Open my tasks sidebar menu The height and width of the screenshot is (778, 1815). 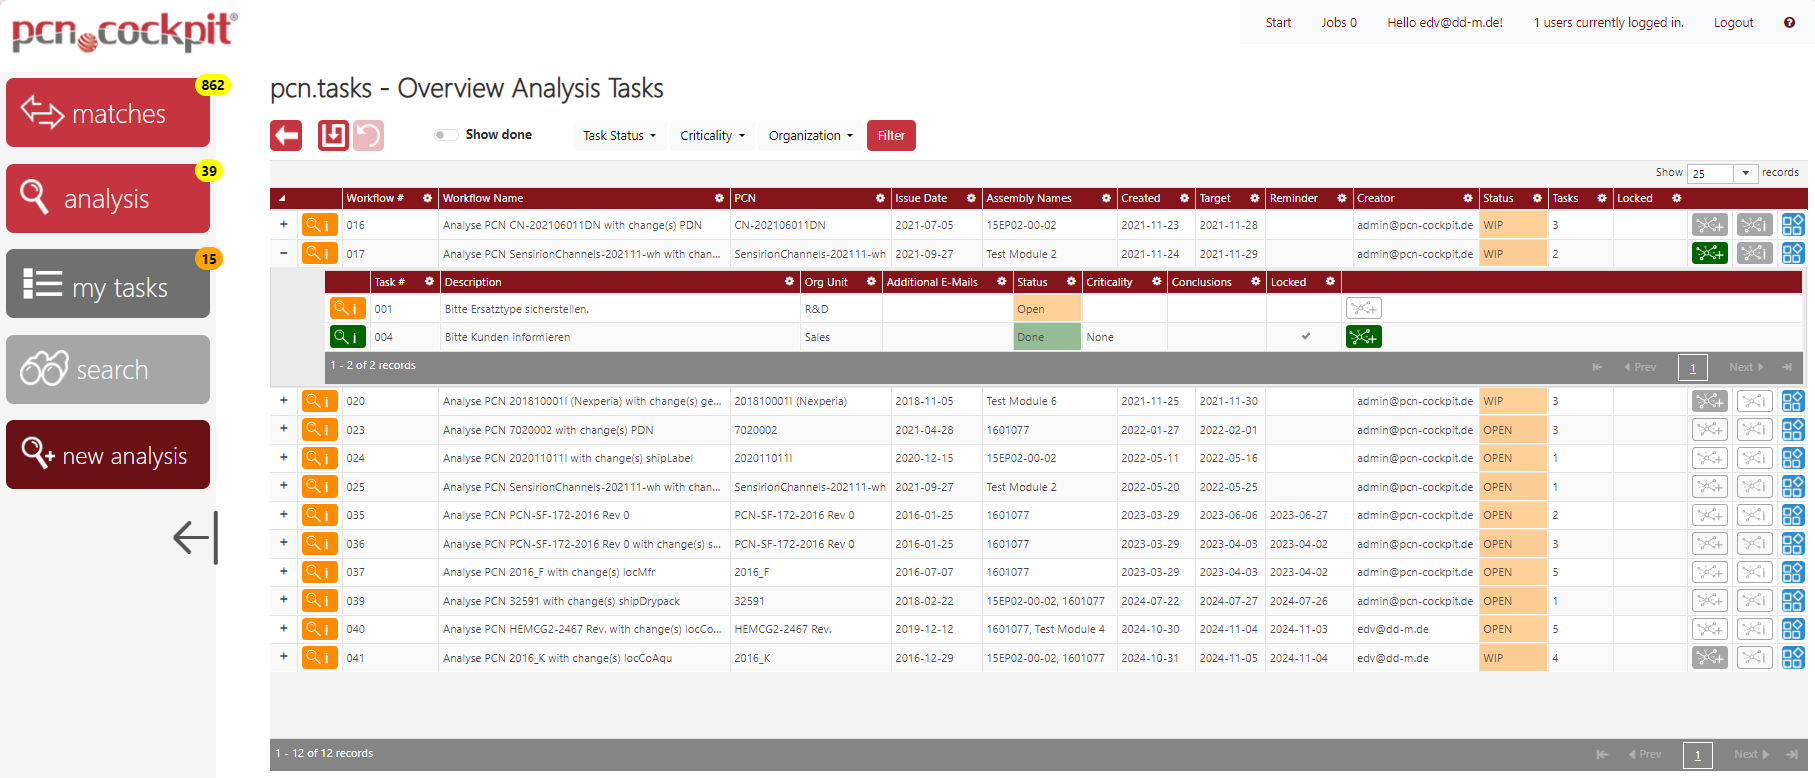click(x=108, y=284)
